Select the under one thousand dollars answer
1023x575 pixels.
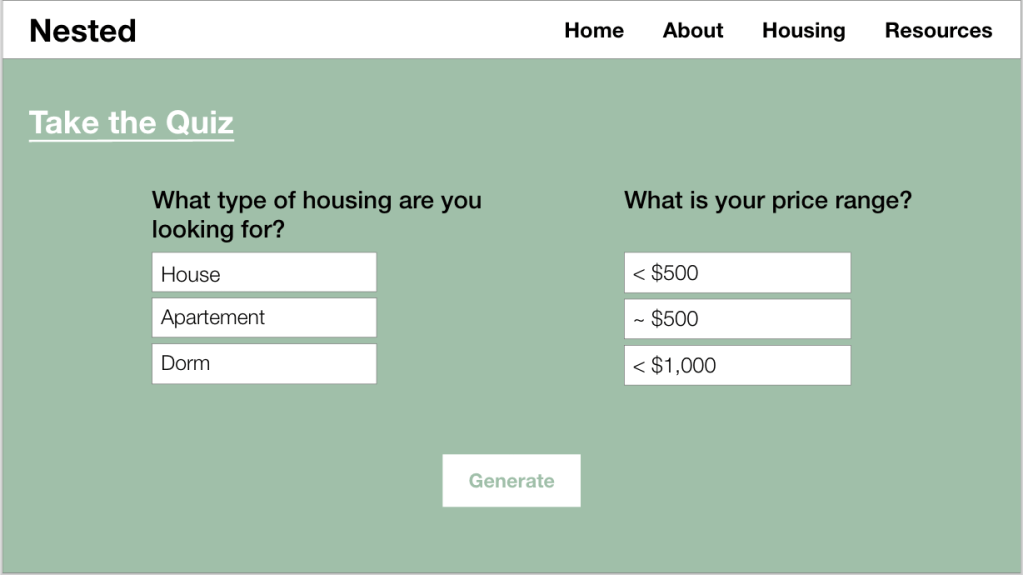pyautogui.click(x=737, y=365)
